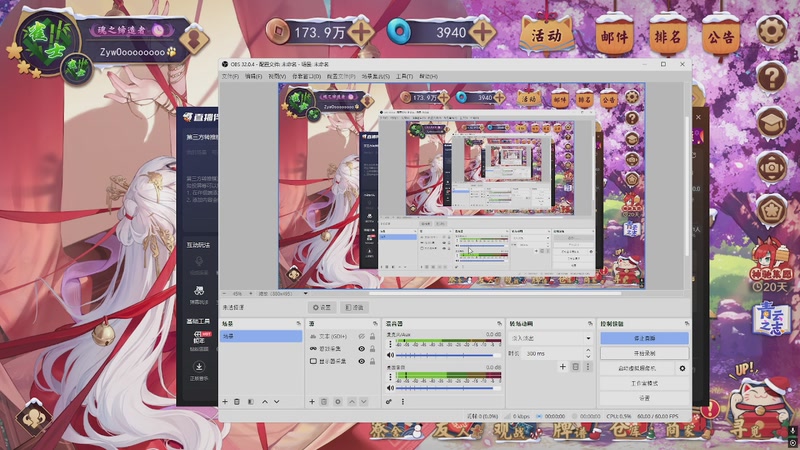800x450 pixels.
Task: Open the game help question mark icon
Action: tap(771, 78)
